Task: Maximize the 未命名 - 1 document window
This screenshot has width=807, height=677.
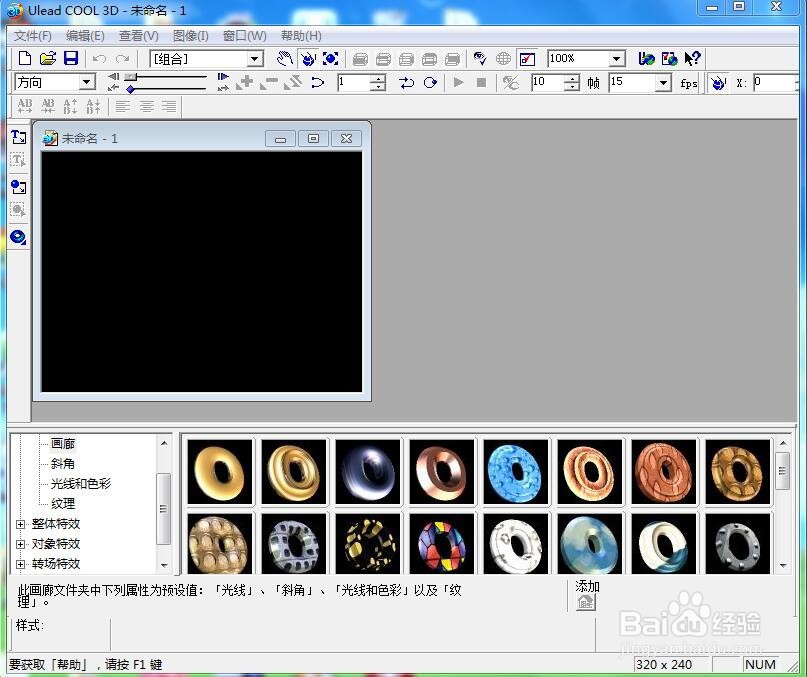Action: tap(313, 138)
